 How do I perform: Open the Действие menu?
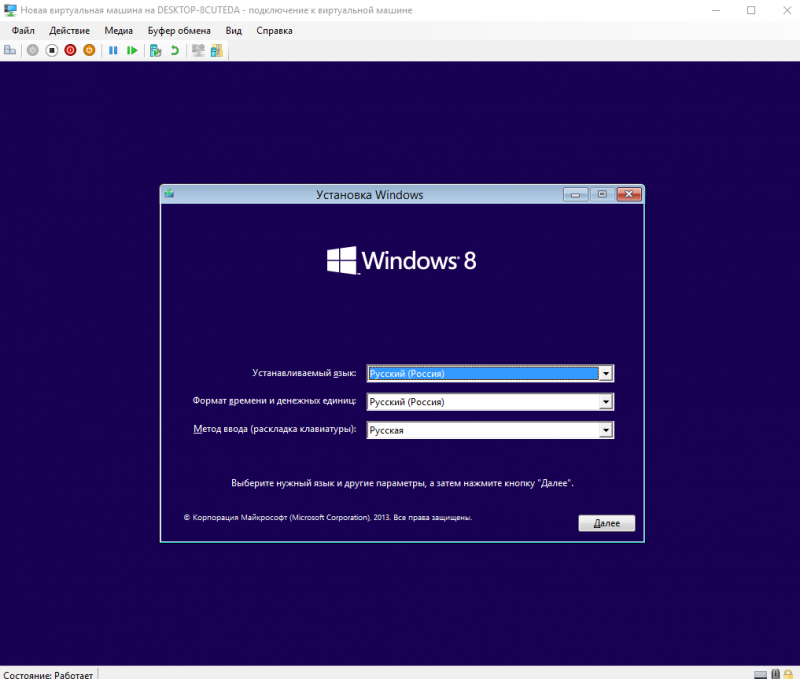coord(69,31)
